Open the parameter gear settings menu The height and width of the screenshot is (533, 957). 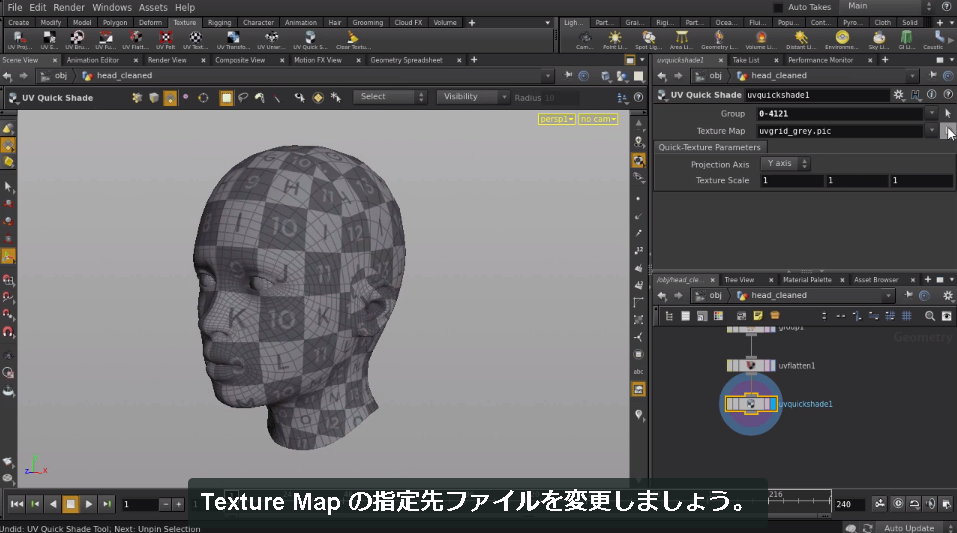tap(898, 95)
